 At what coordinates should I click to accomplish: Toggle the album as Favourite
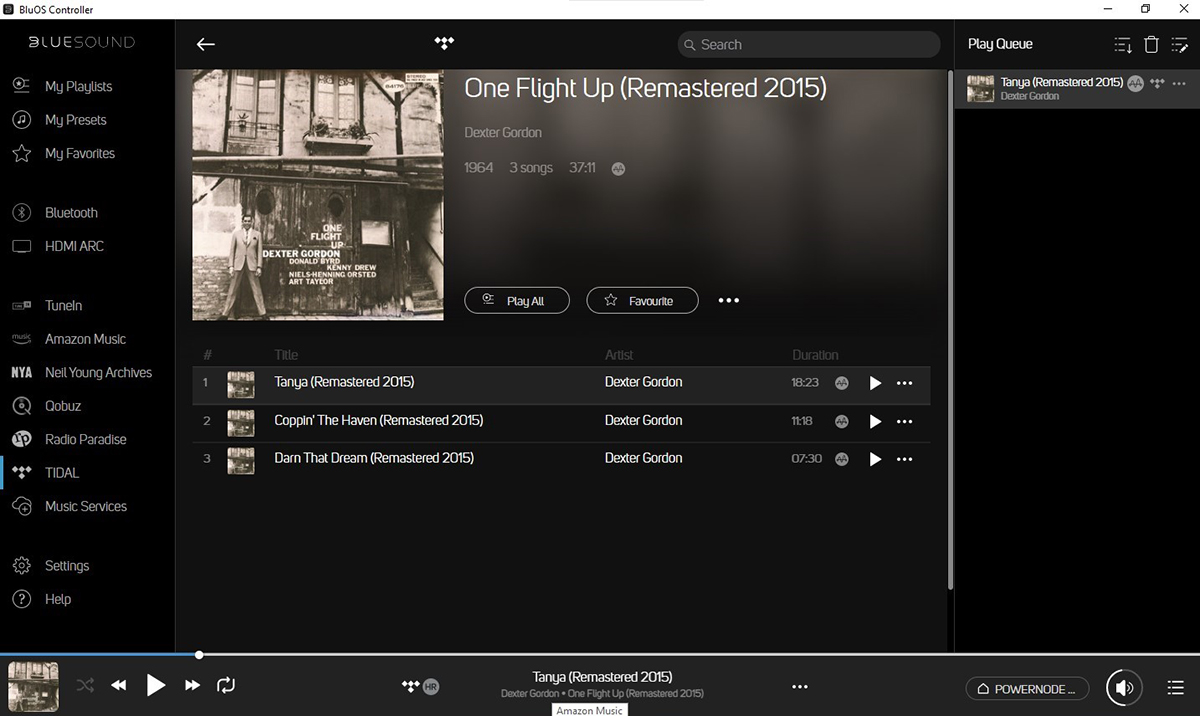[642, 300]
